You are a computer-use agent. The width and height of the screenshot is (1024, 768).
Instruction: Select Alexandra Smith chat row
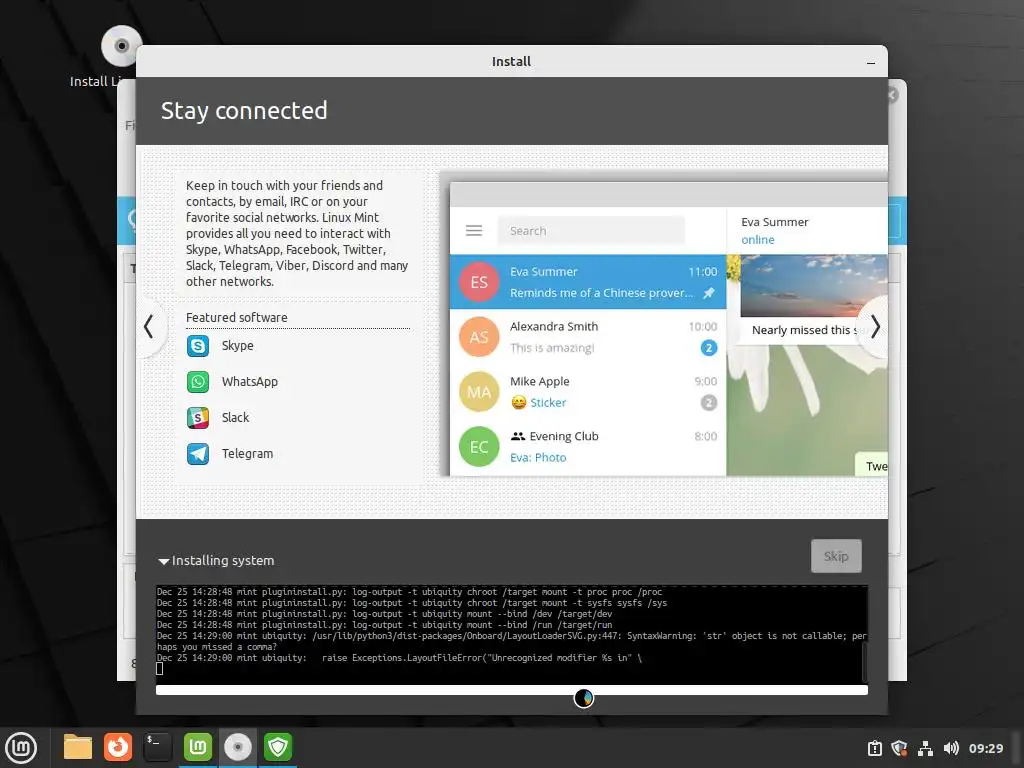coord(588,336)
